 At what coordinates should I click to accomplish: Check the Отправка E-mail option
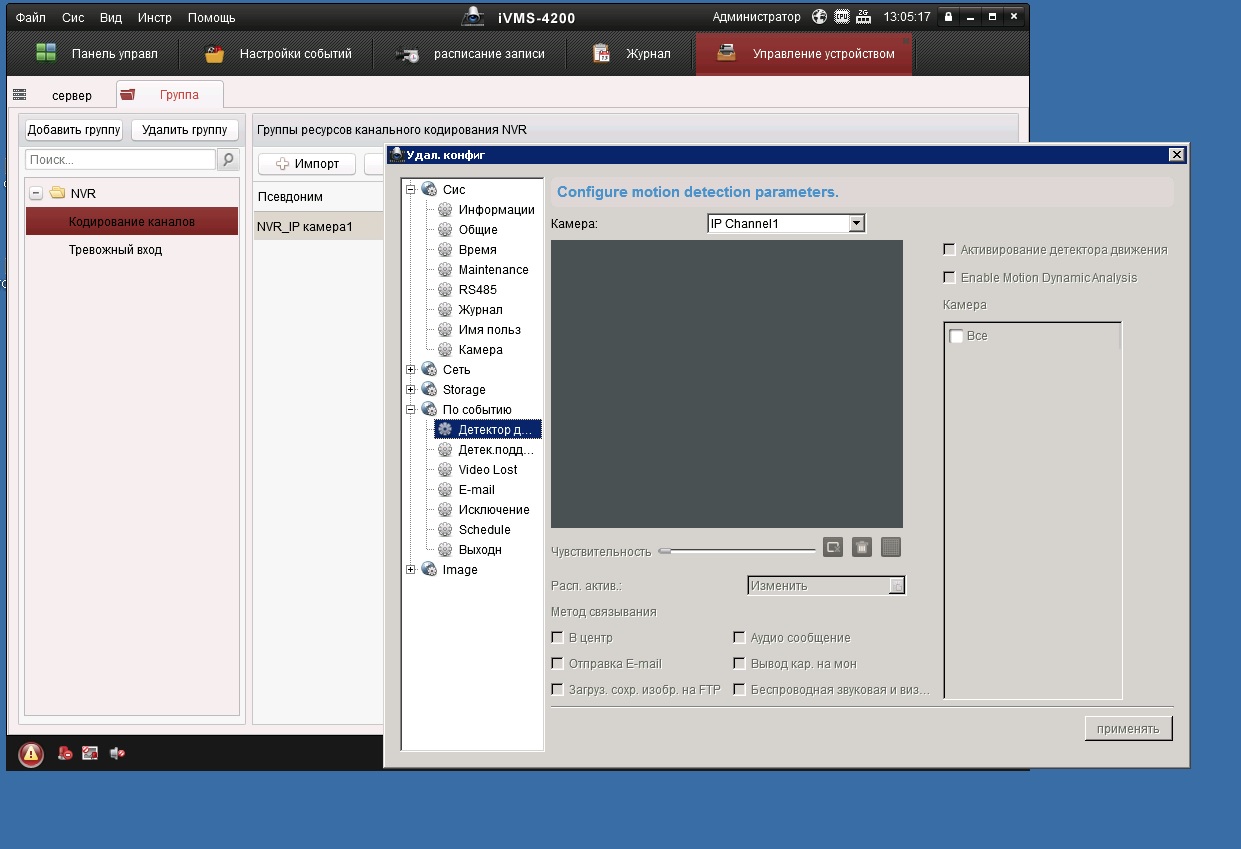click(558, 664)
